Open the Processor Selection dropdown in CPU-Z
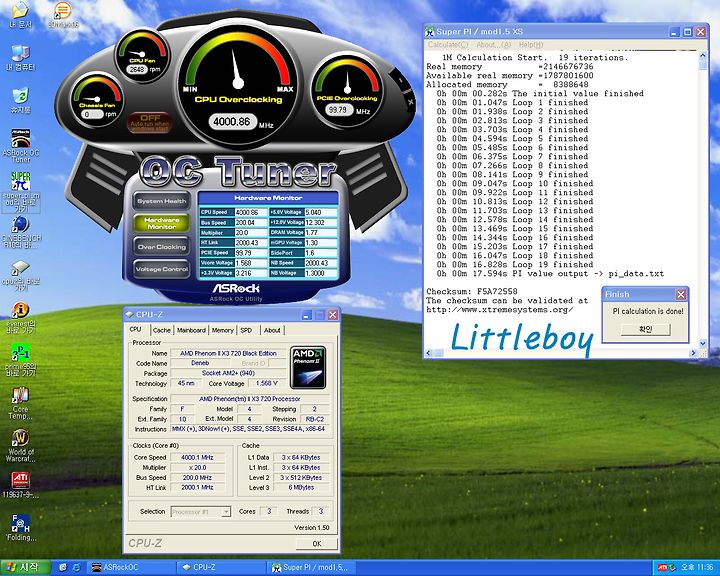The image size is (720, 576). tap(201, 511)
